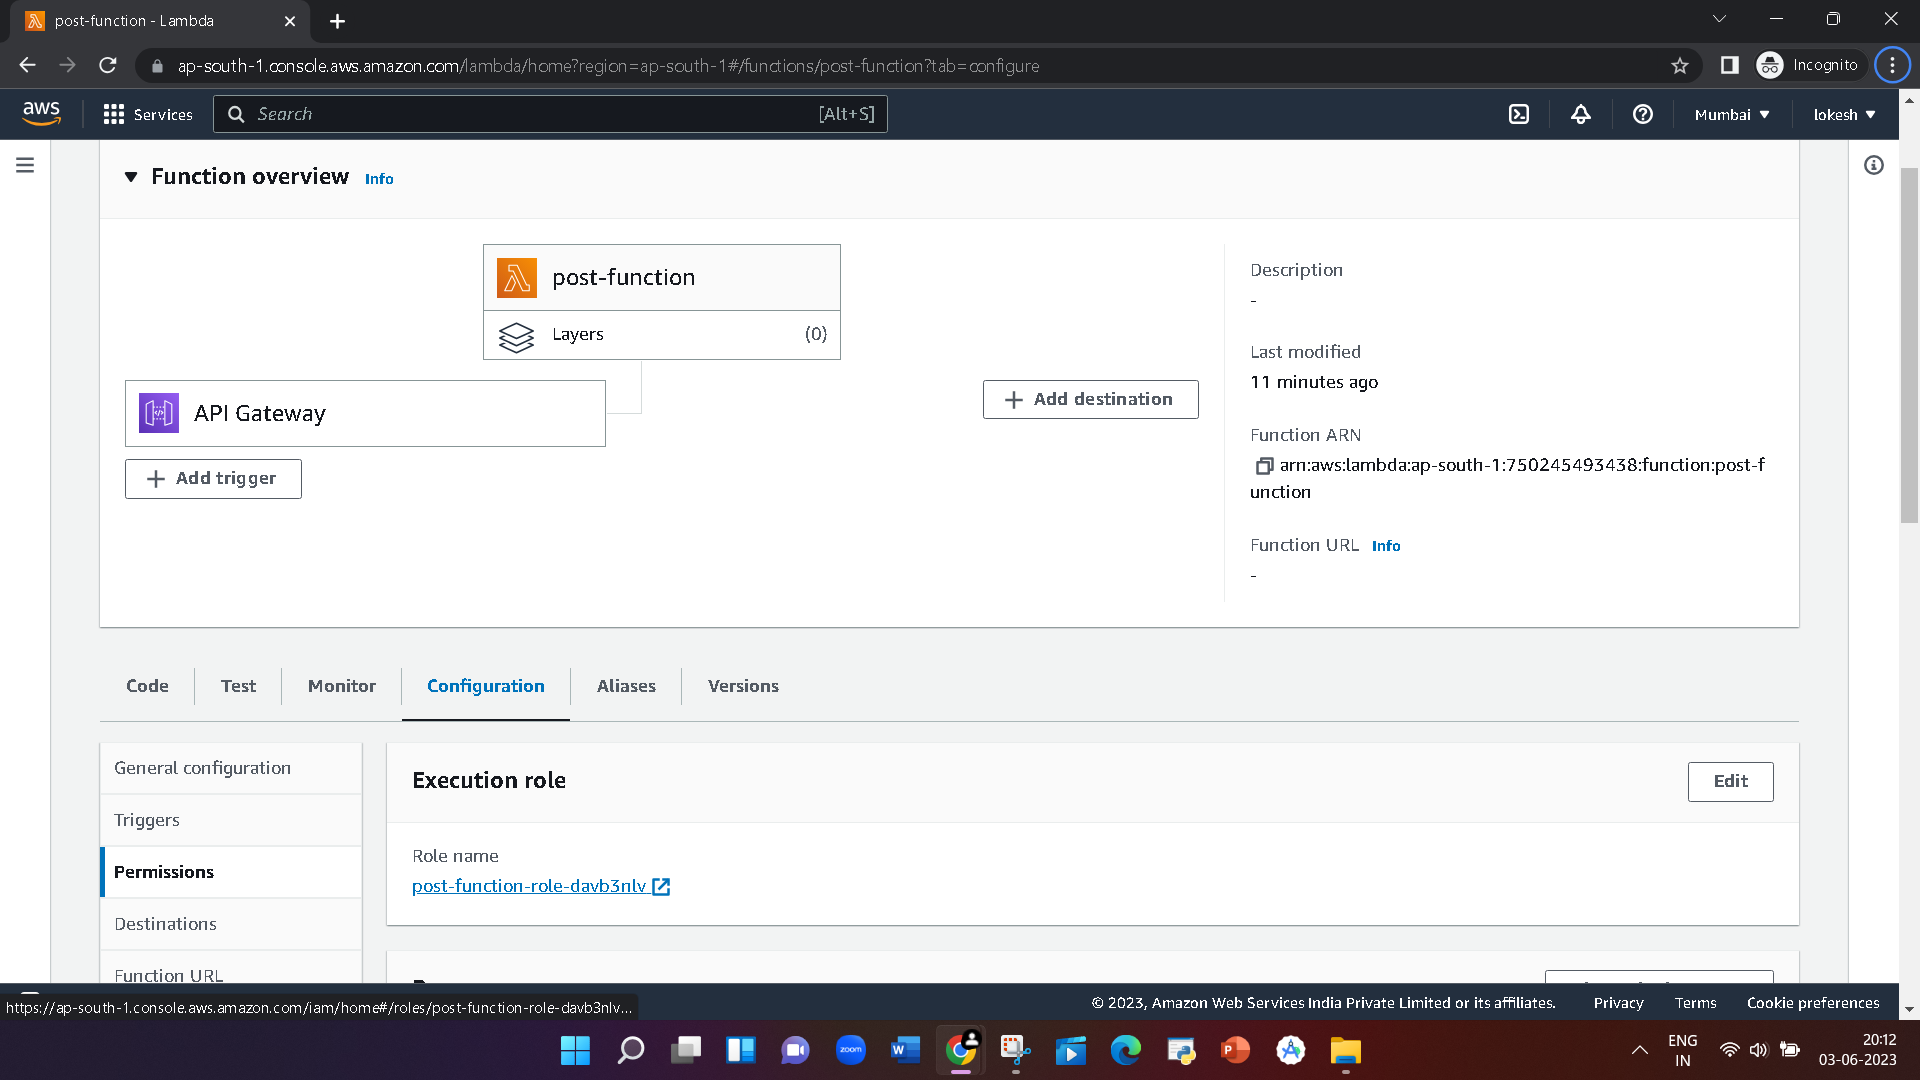This screenshot has height=1080, width=1920.
Task: Collapse the Function overview section
Action: (131, 176)
